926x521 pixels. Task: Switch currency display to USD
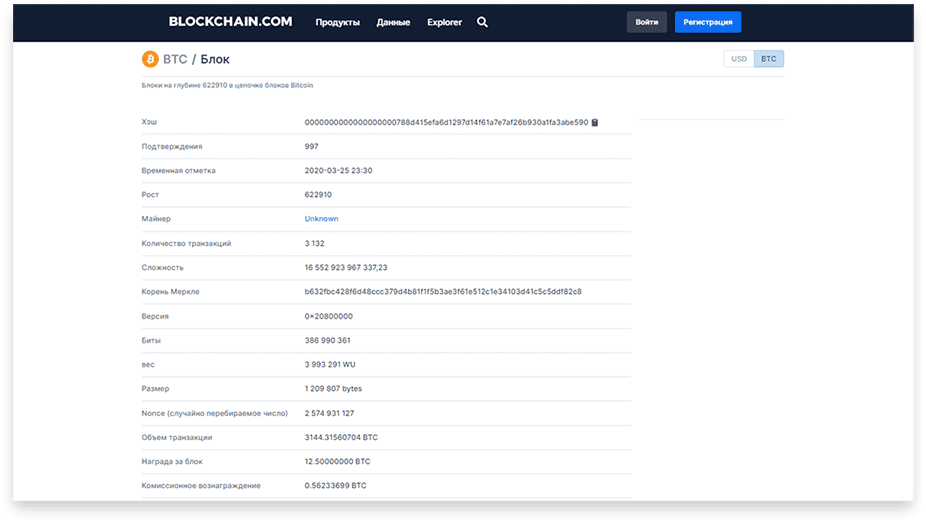pos(739,59)
